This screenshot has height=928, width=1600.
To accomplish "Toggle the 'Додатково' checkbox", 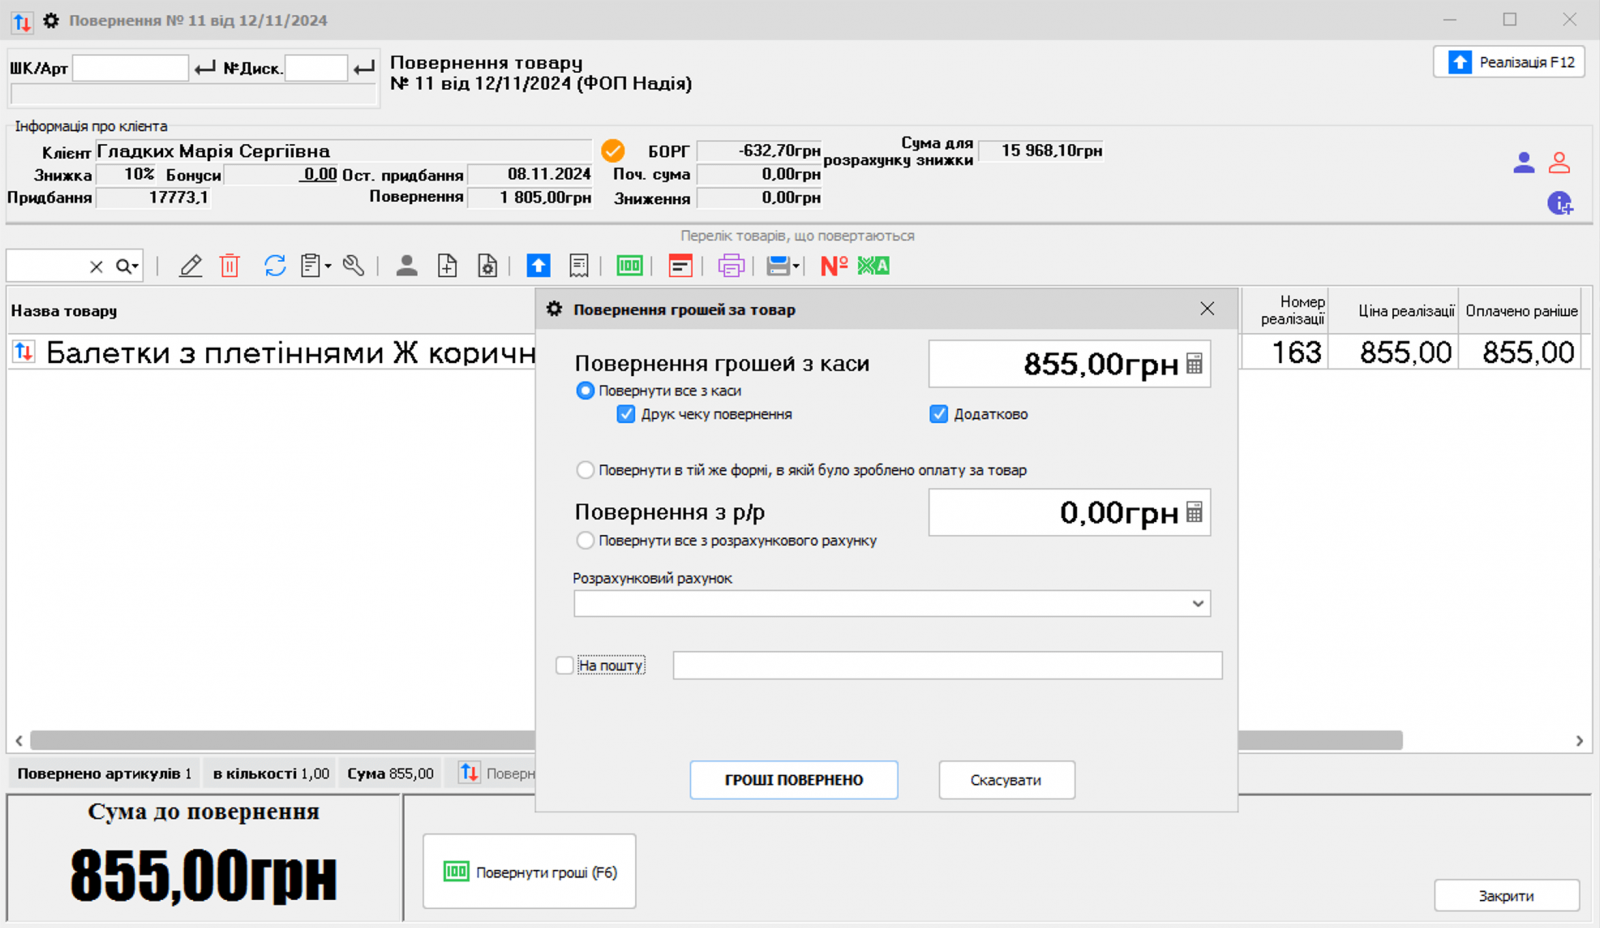I will click(939, 414).
